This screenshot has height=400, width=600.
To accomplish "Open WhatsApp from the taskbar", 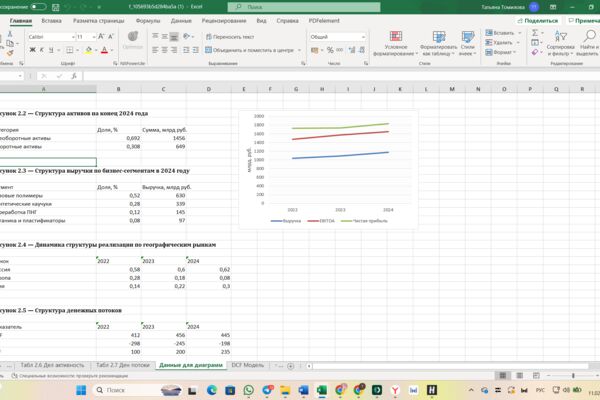I will [x=248, y=390].
